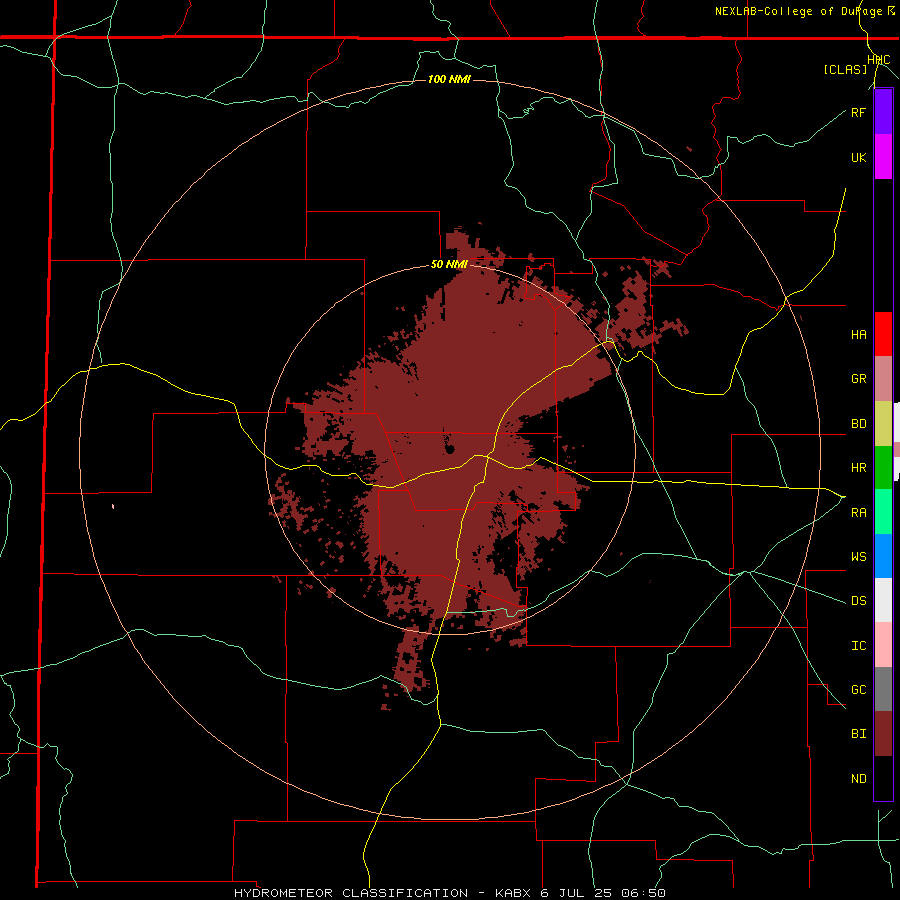
Task: Click the UK magenta legend swatch
Action: tap(883, 156)
